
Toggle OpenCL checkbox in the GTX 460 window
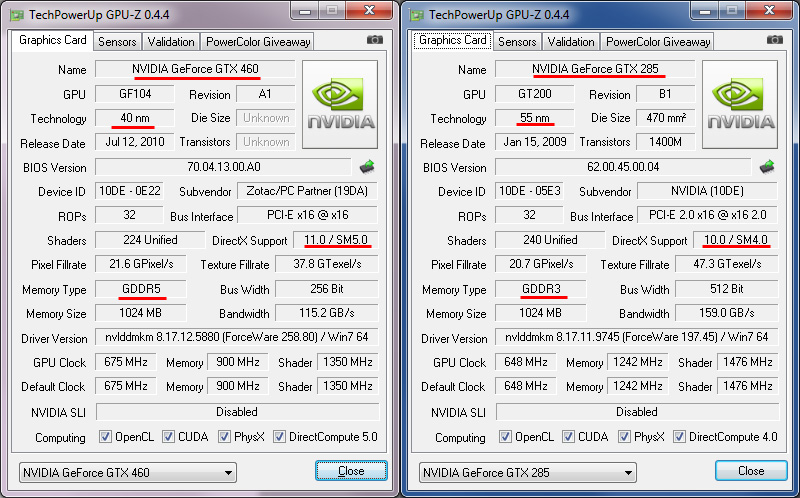[x=105, y=437]
